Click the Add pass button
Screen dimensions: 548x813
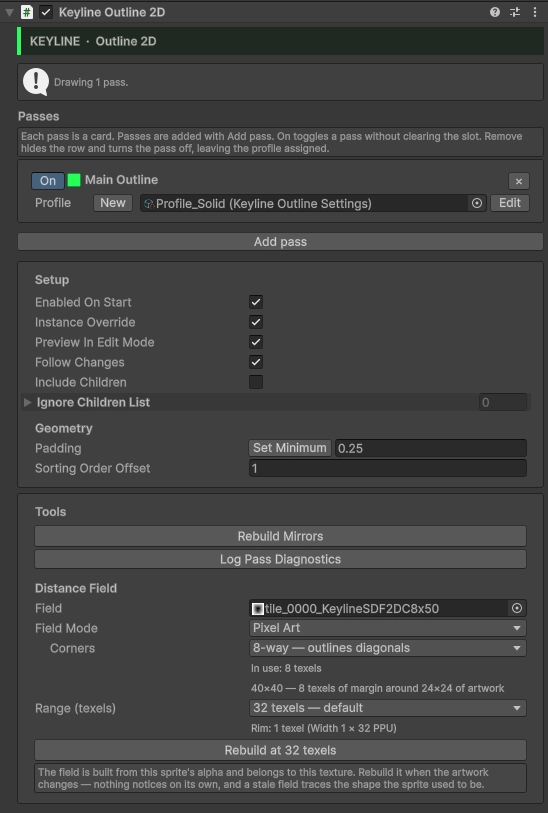(280, 242)
